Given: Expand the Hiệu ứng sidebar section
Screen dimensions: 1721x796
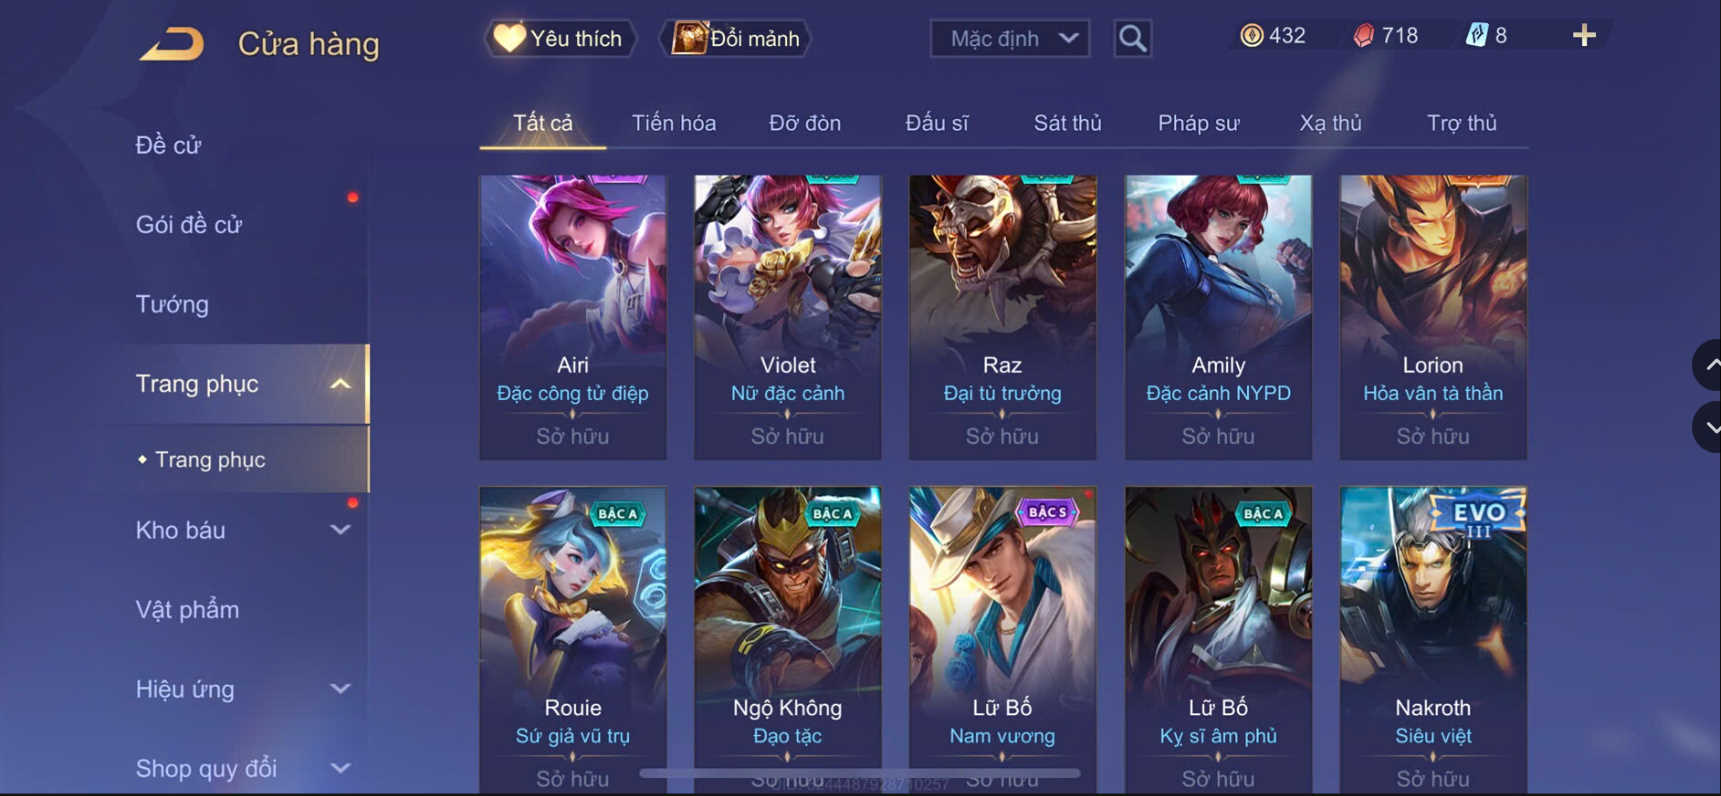Looking at the screenshot, I should [x=340, y=689].
